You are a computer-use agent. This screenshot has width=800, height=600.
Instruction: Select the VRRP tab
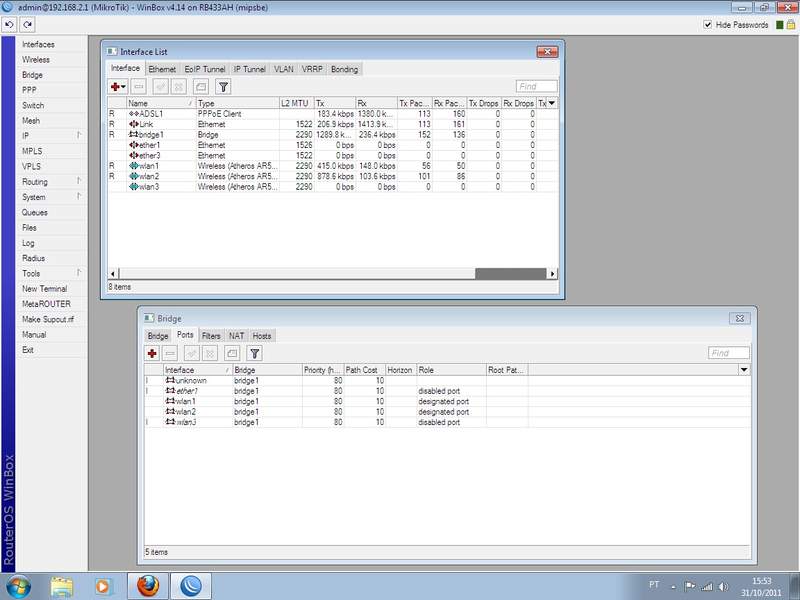pos(312,69)
